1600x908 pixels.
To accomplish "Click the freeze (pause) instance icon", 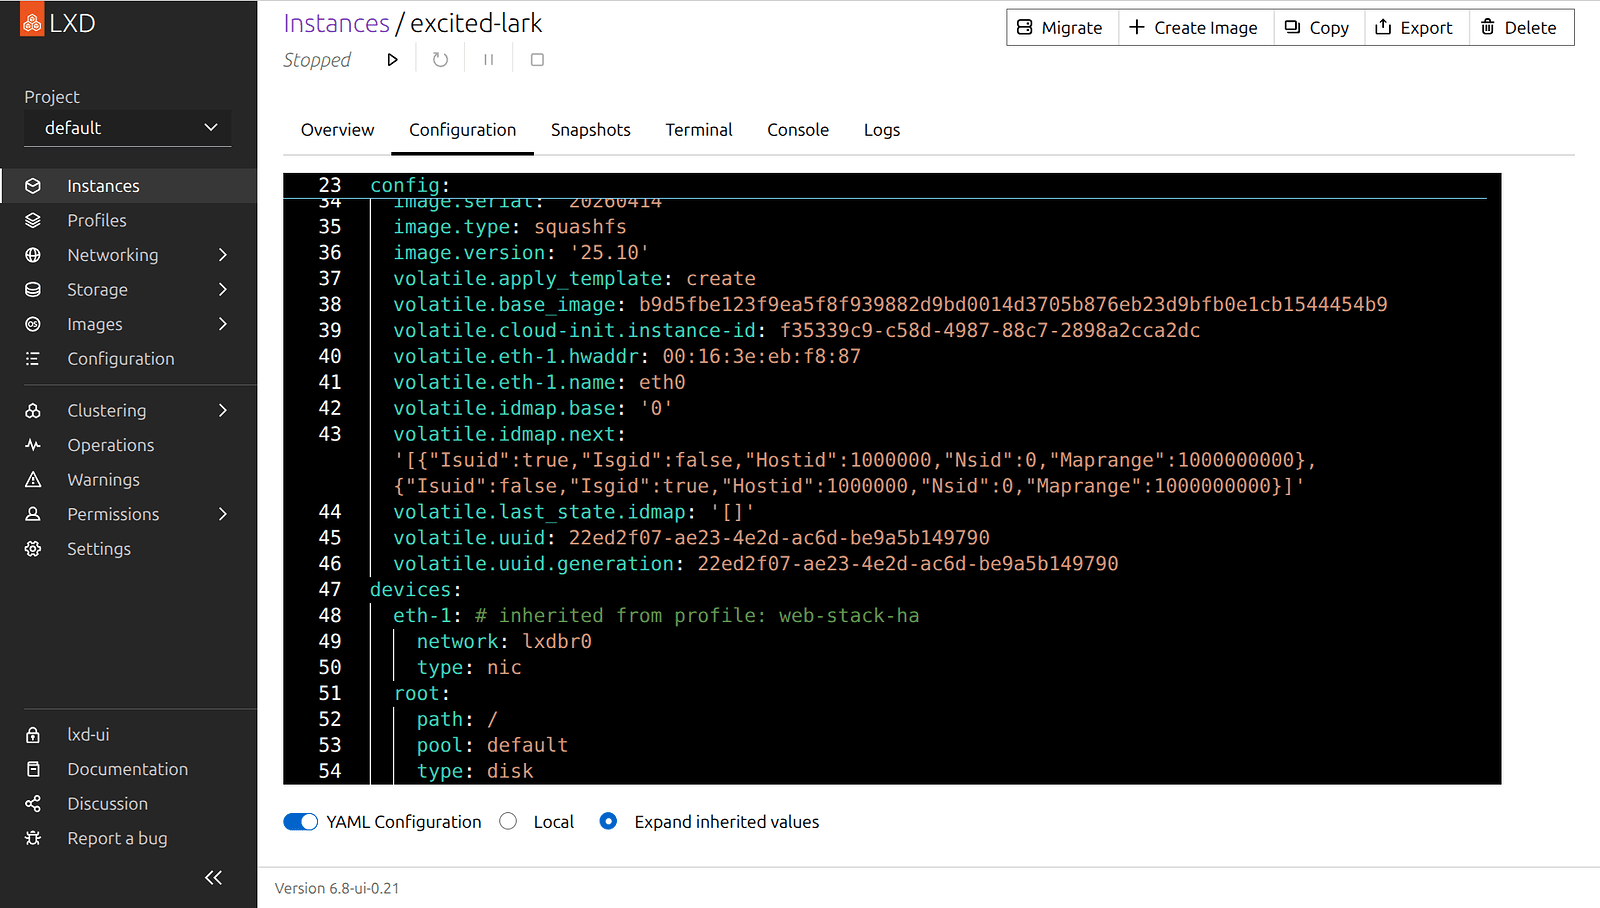I will pyautogui.click(x=489, y=60).
